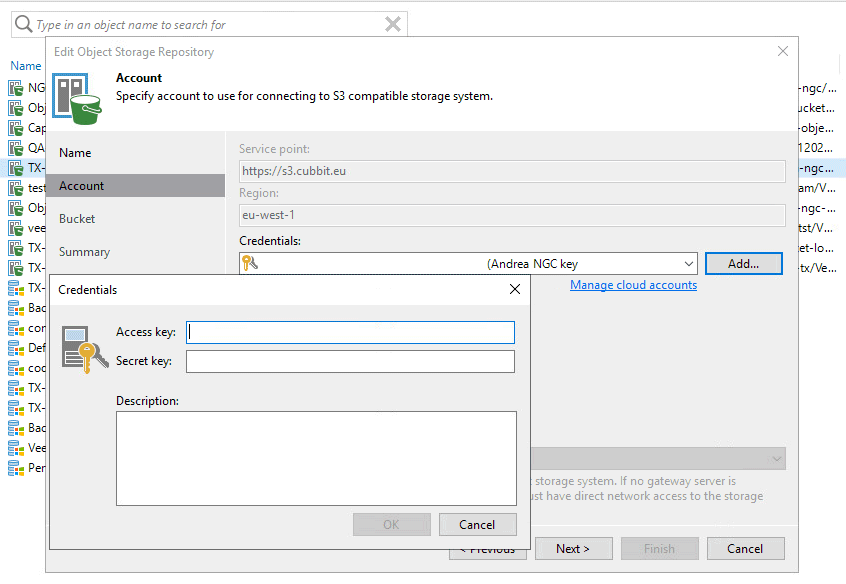This screenshot has width=846, height=584.
Task: Select the repository icon beside the QA entry
Action: pyautogui.click(x=16, y=148)
